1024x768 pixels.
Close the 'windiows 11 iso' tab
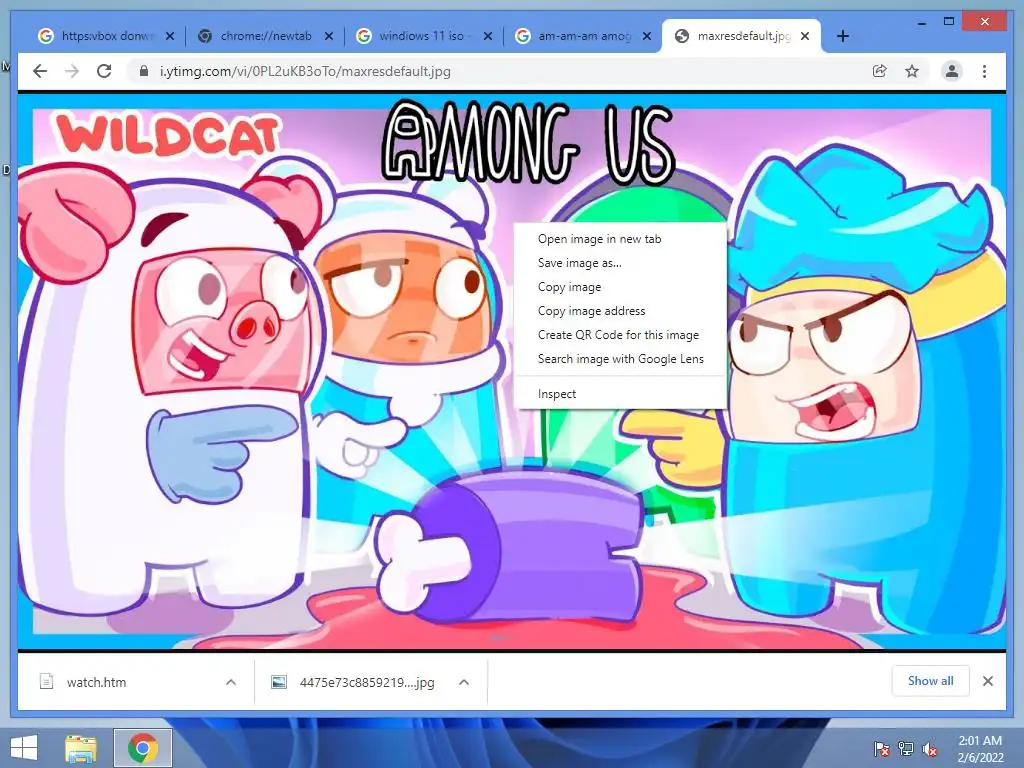click(x=488, y=36)
